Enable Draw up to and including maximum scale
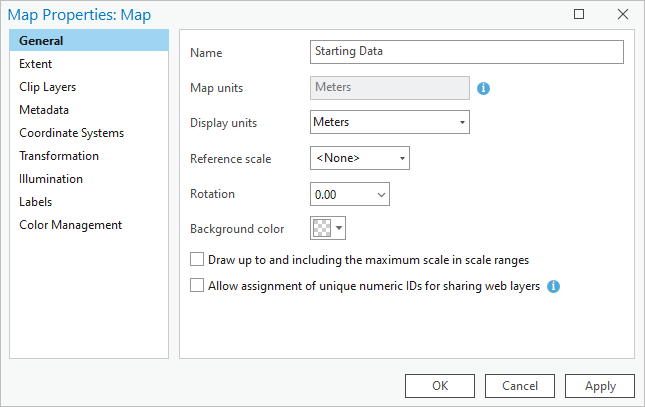The height and width of the screenshot is (407, 645). coord(197,260)
